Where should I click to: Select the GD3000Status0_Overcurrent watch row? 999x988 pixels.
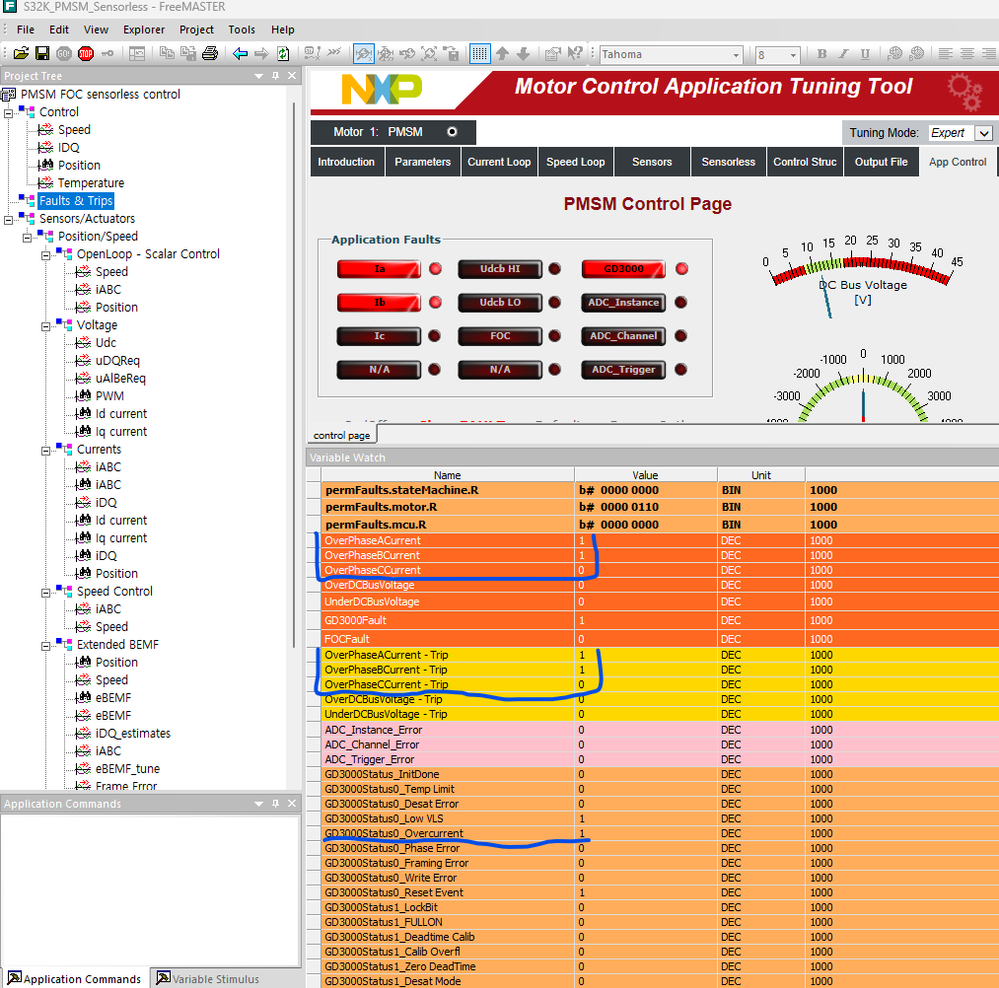(652, 833)
